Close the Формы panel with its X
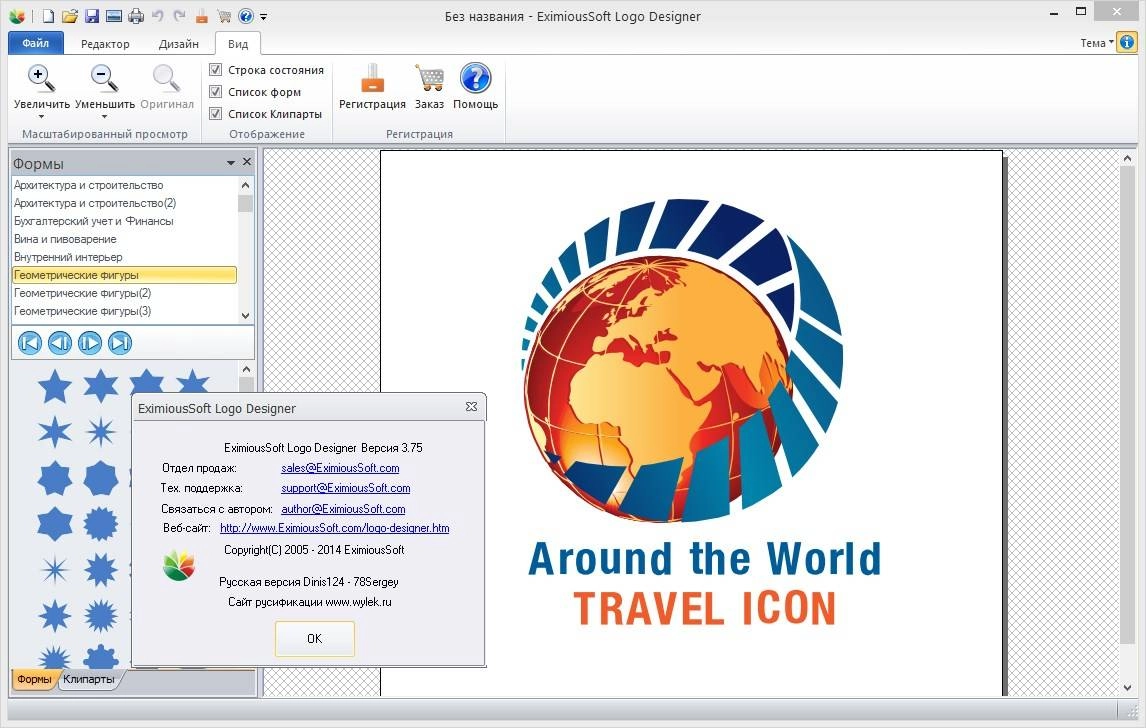This screenshot has height=728, width=1146. pyautogui.click(x=247, y=162)
